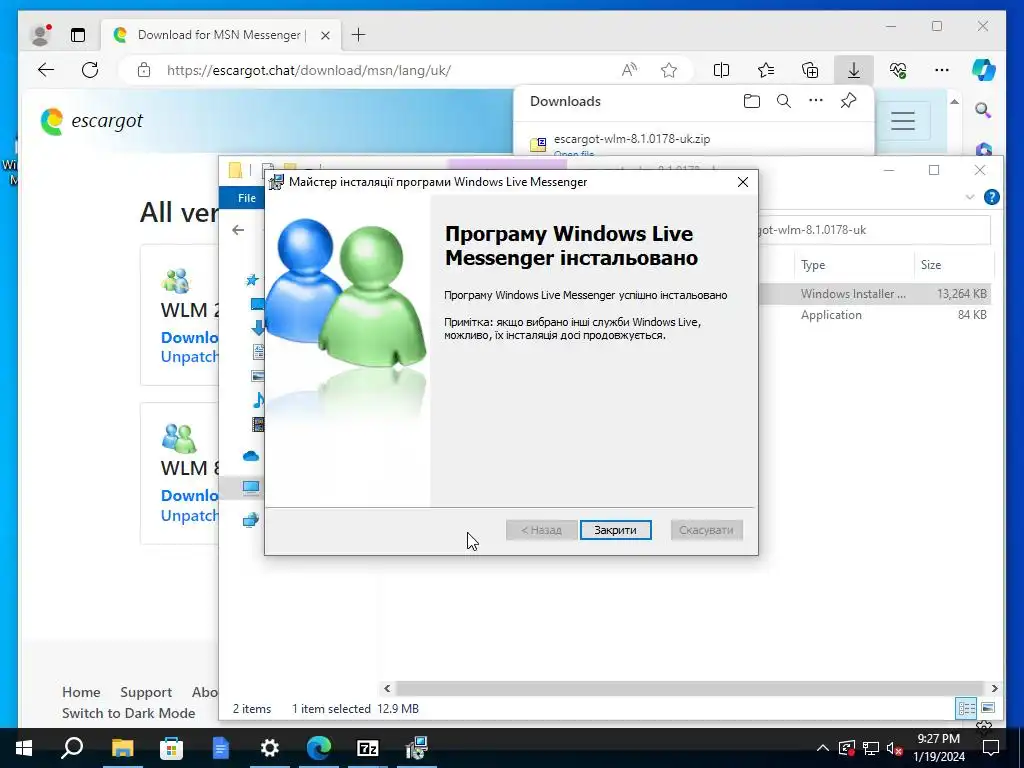Click the installer icon in the taskbar

pos(417,748)
